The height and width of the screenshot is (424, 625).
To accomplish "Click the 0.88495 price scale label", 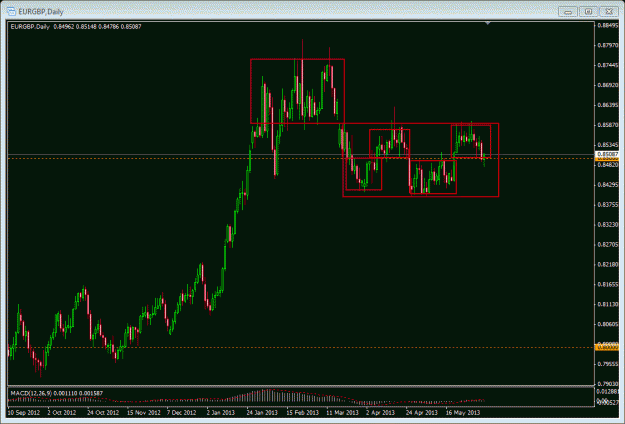I will pos(607,26).
